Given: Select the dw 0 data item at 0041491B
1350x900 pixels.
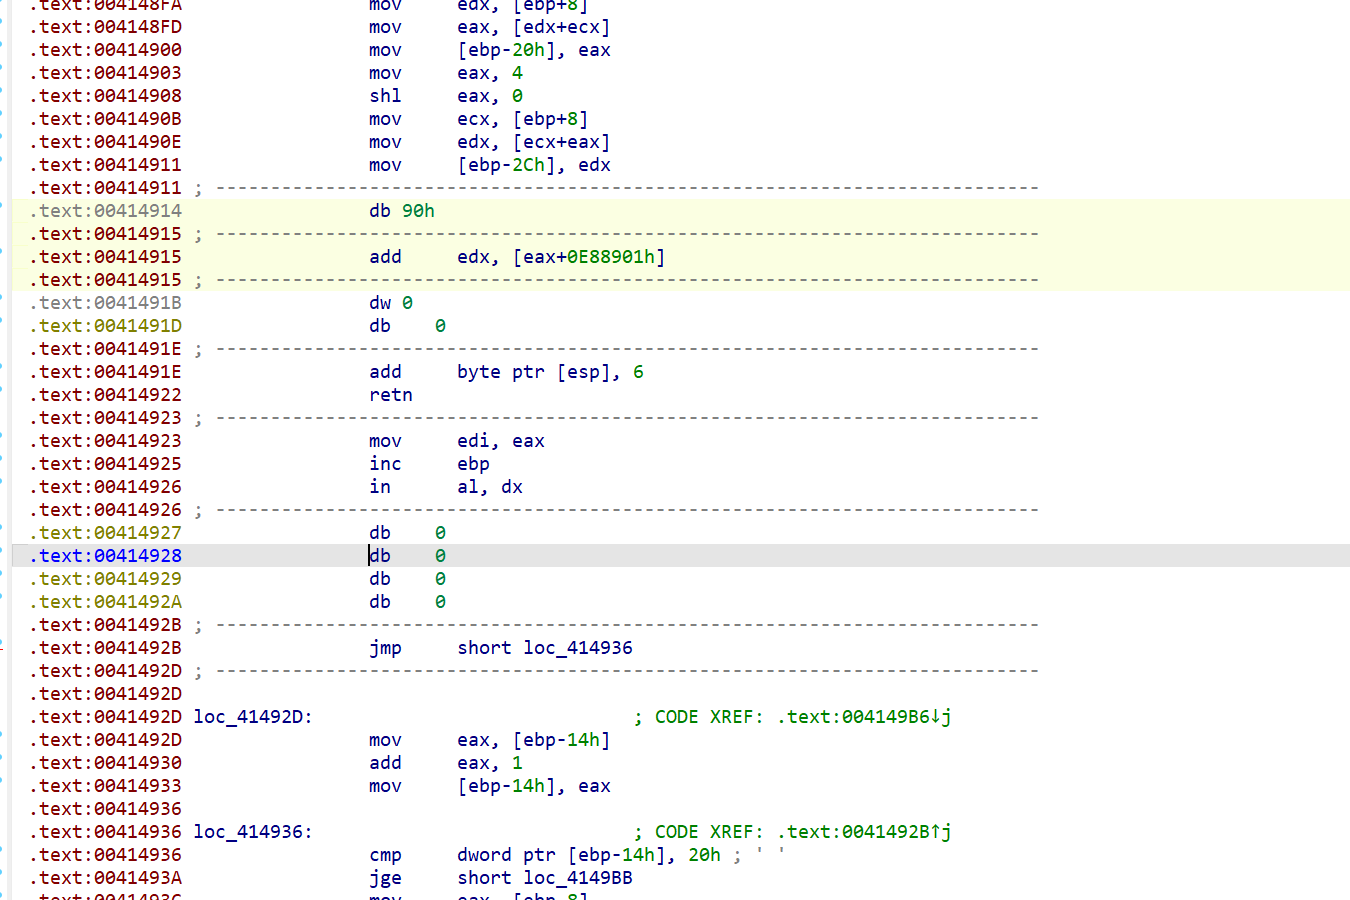Looking at the screenshot, I should [x=389, y=302].
